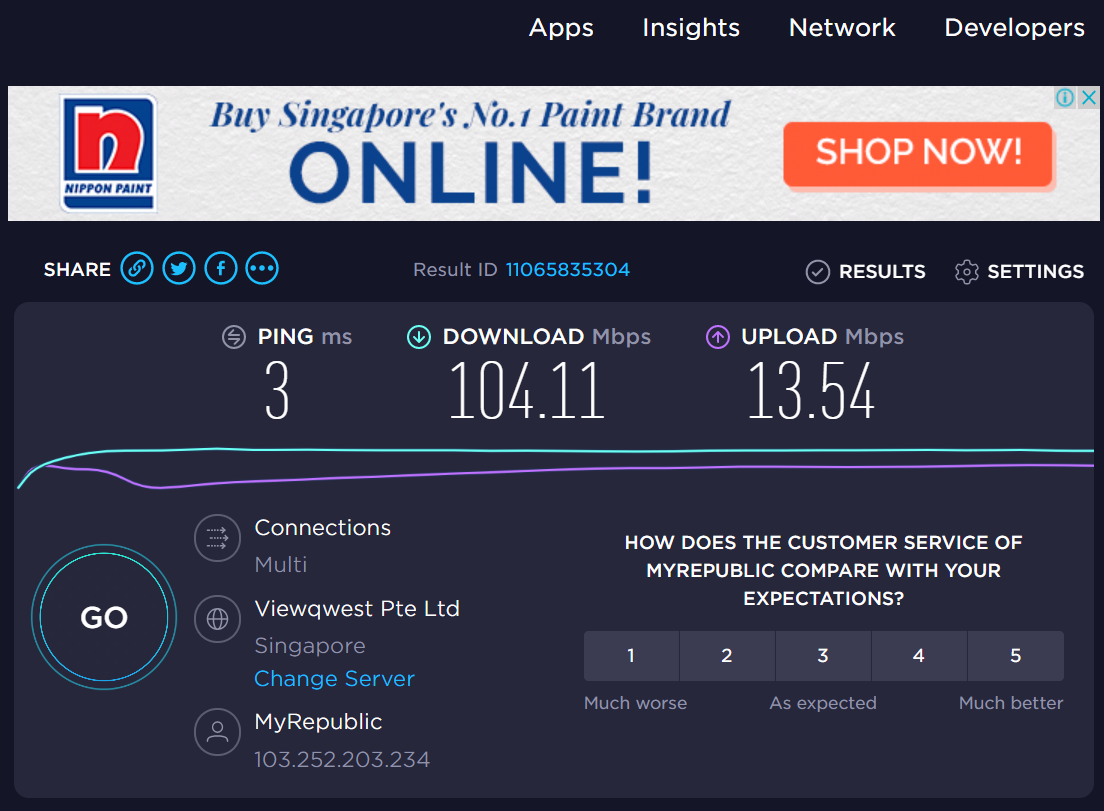1104x811 pixels.
Task: Click the Change Server link
Action: [x=334, y=679]
